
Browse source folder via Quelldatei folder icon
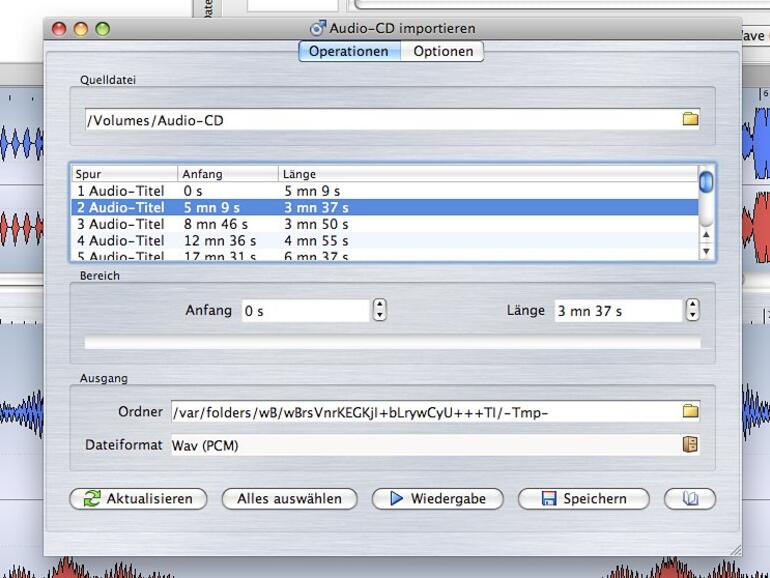click(690, 119)
